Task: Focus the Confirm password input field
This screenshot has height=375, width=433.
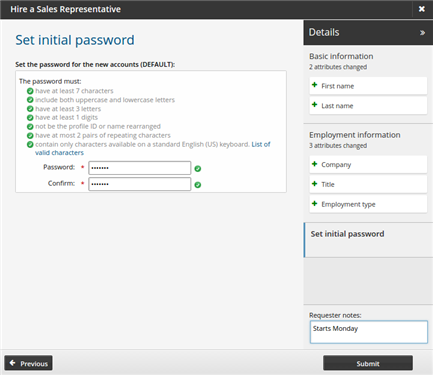Action: pos(140,184)
